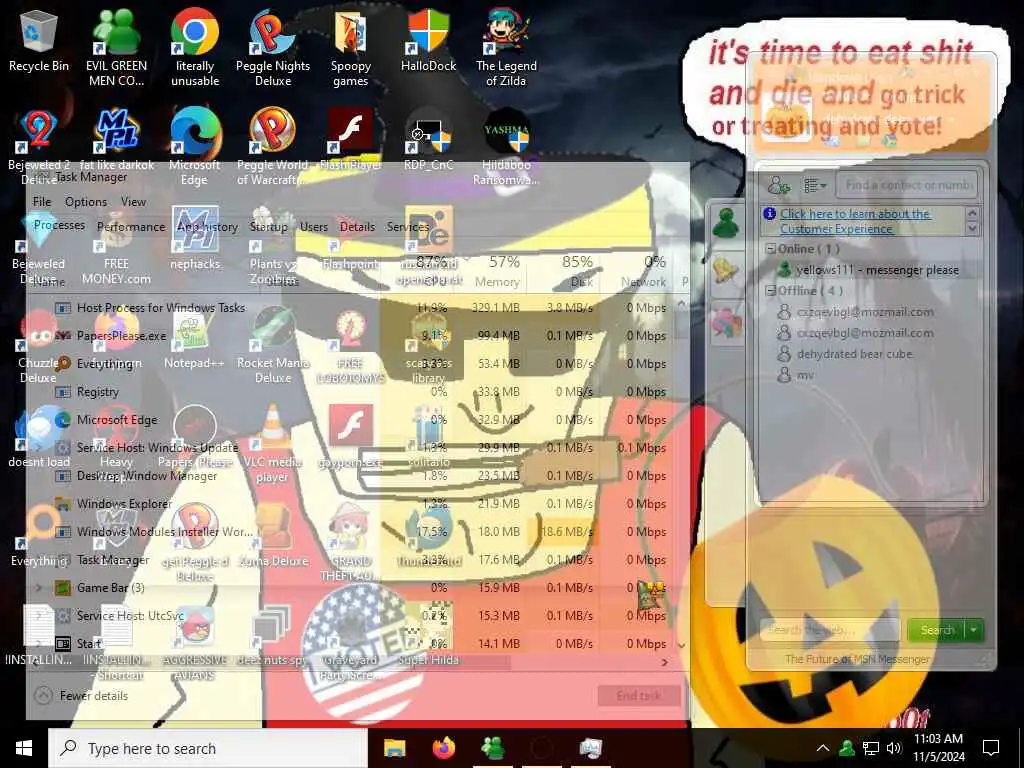Select the Peggle Nights Deluxe desktop icon
Screen dimensions: 1024x768
pos(273,47)
